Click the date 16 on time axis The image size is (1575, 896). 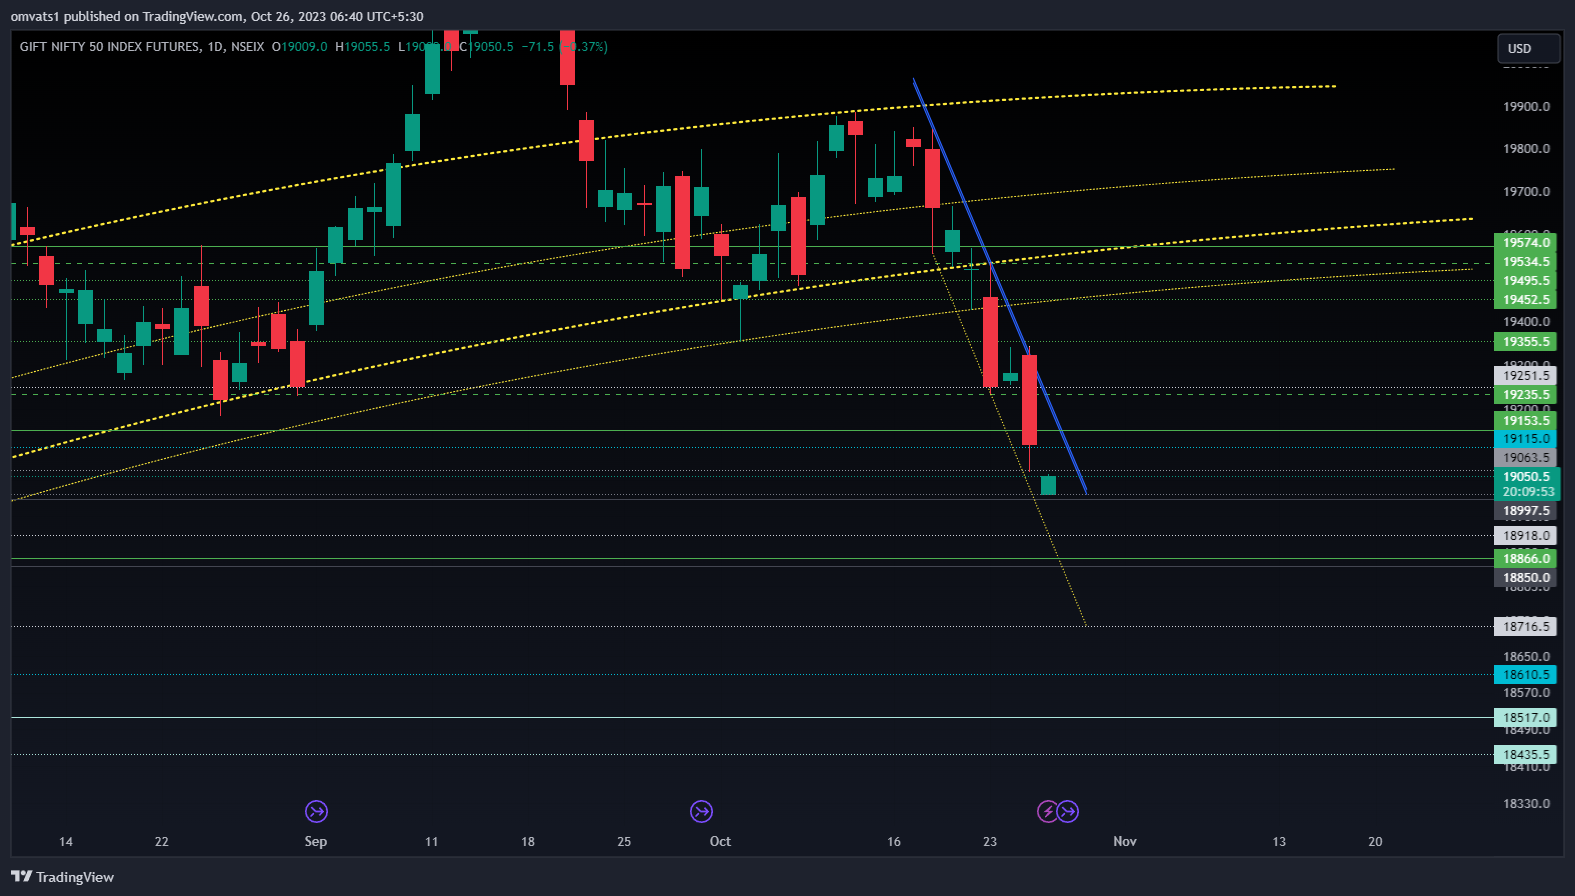point(894,841)
